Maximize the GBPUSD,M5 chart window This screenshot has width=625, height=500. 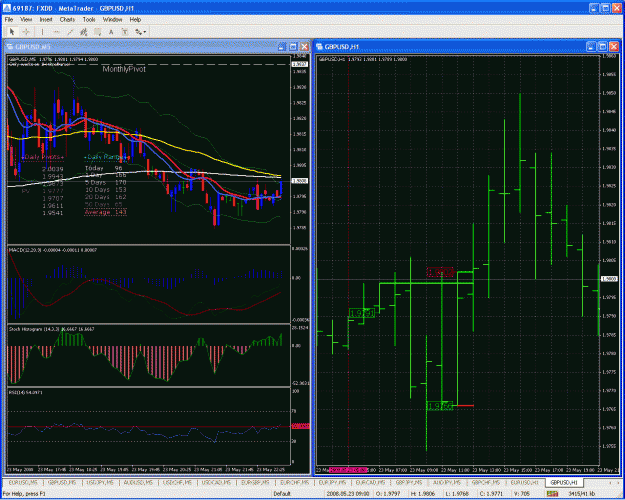point(293,47)
